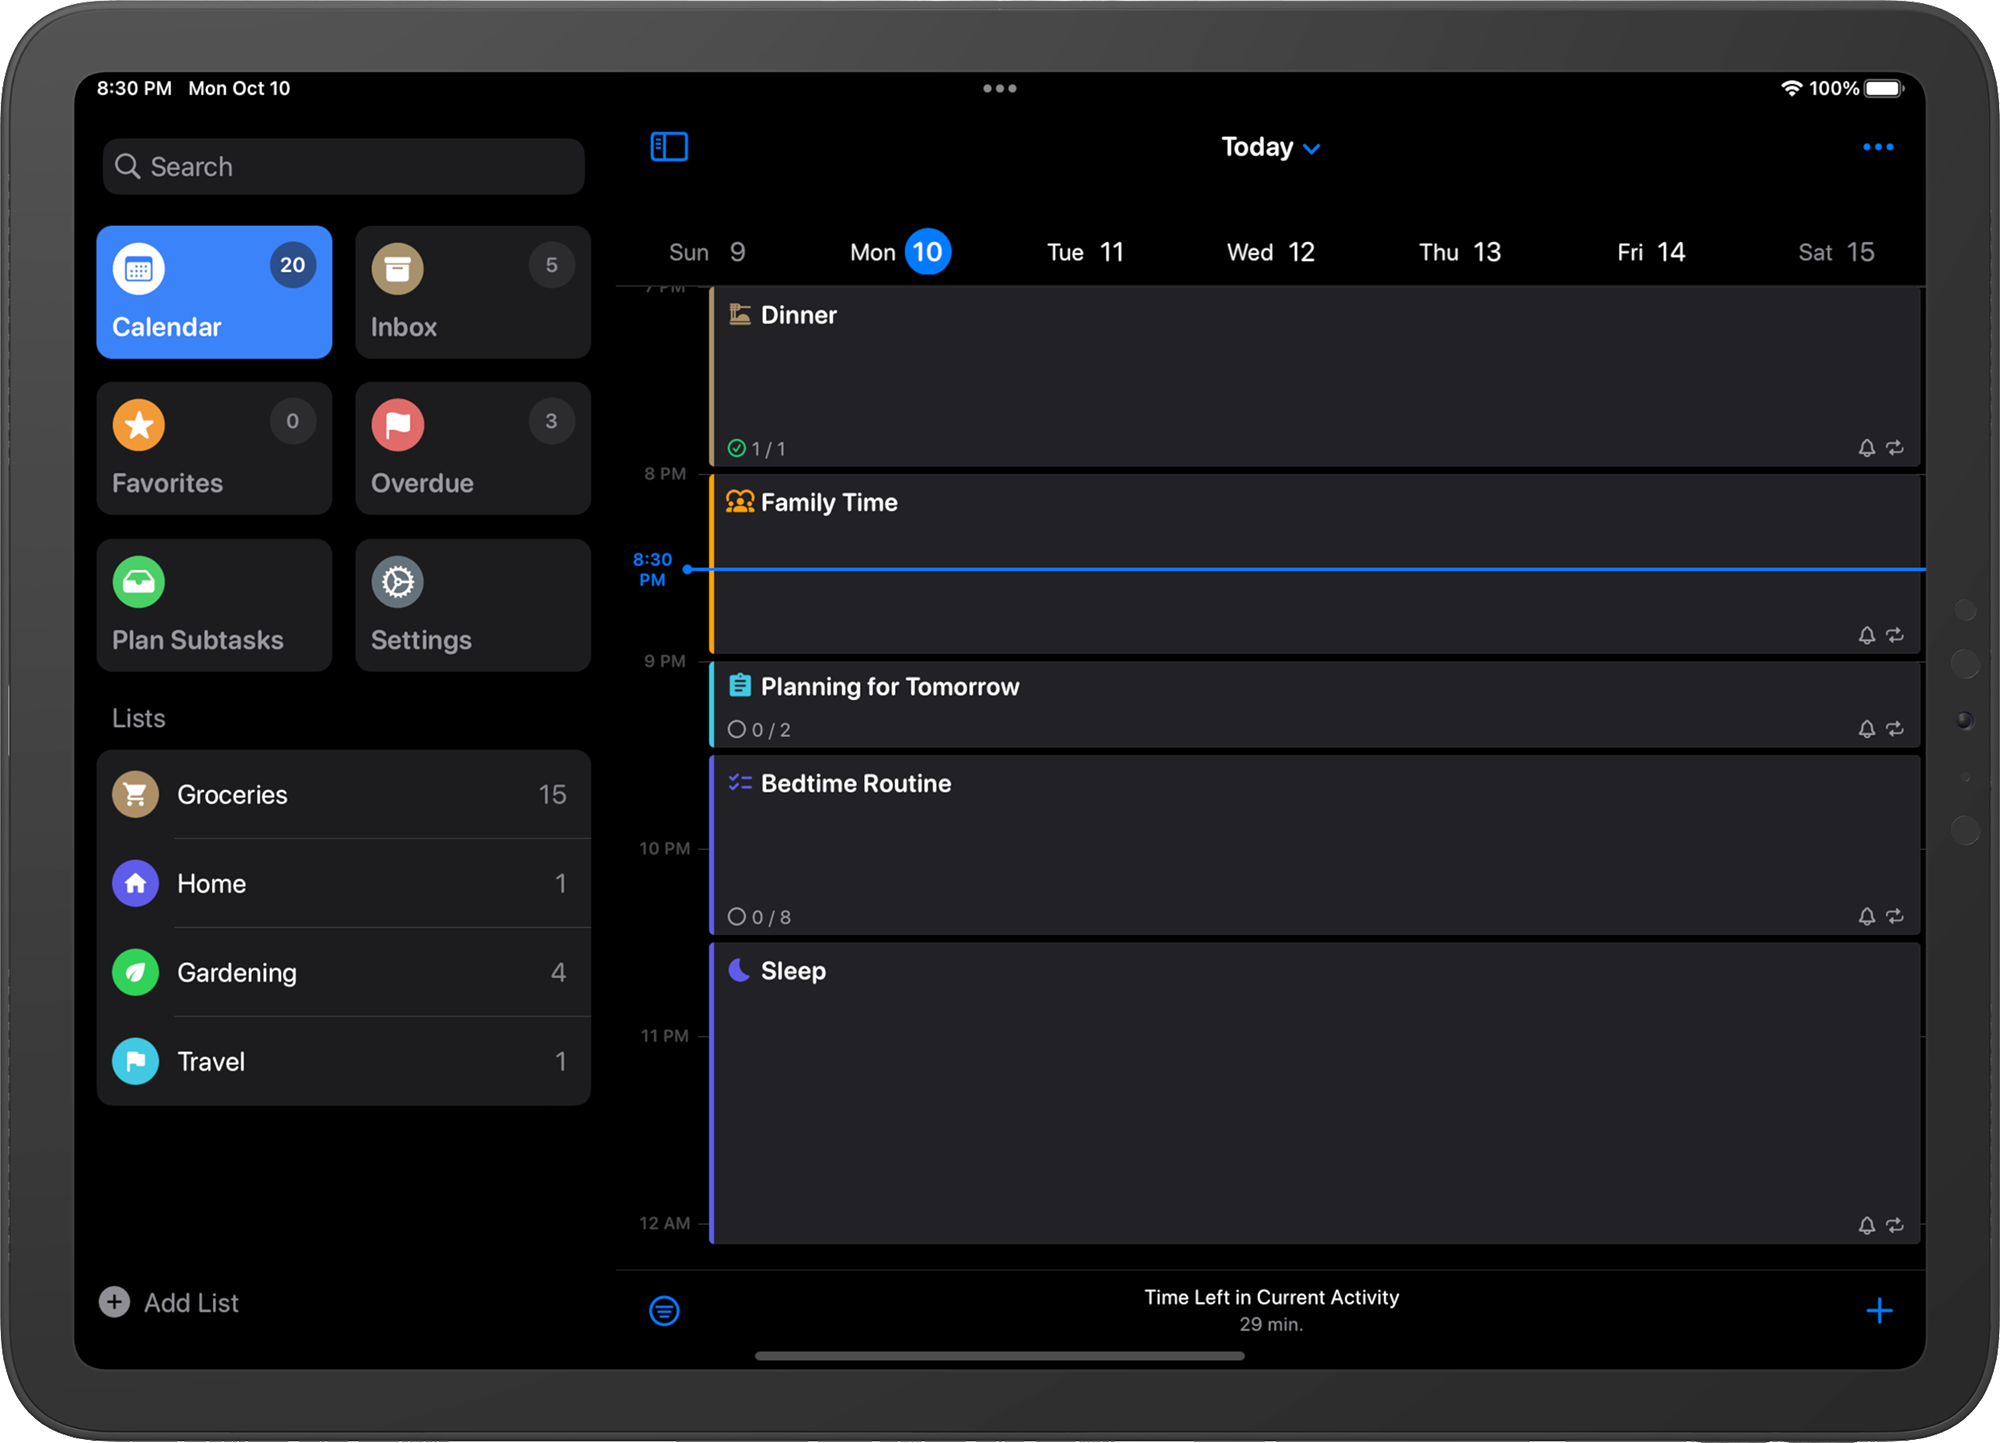This screenshot has height=1443, width=2000.
Task: Select Fri 14 in week strip
Action: (x=1650, y=252)
